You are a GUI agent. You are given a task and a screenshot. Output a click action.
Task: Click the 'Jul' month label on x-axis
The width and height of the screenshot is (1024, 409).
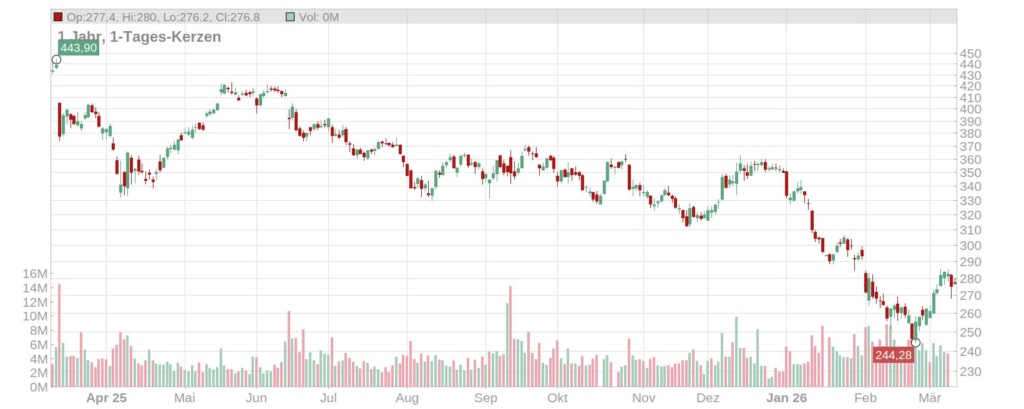(x=328, y=397)
